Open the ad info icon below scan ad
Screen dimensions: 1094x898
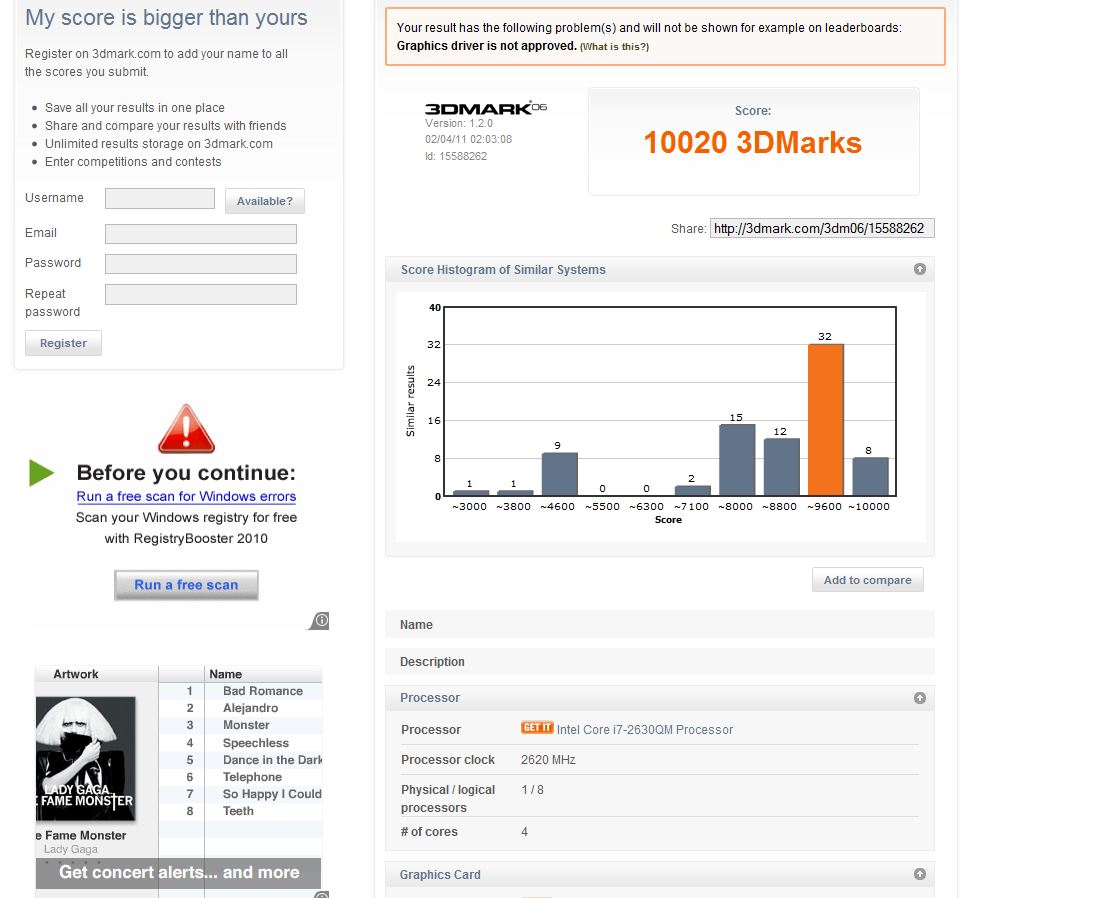(320, 620)
